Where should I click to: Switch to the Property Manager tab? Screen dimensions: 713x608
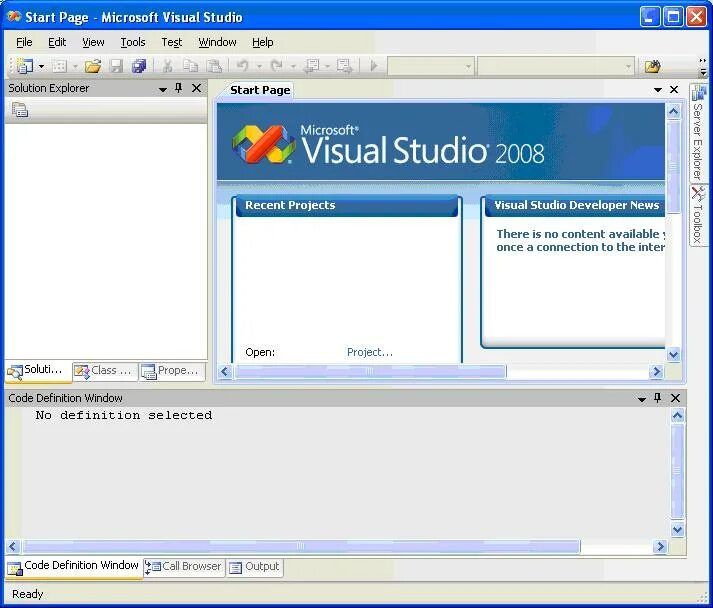pos(172,371)
